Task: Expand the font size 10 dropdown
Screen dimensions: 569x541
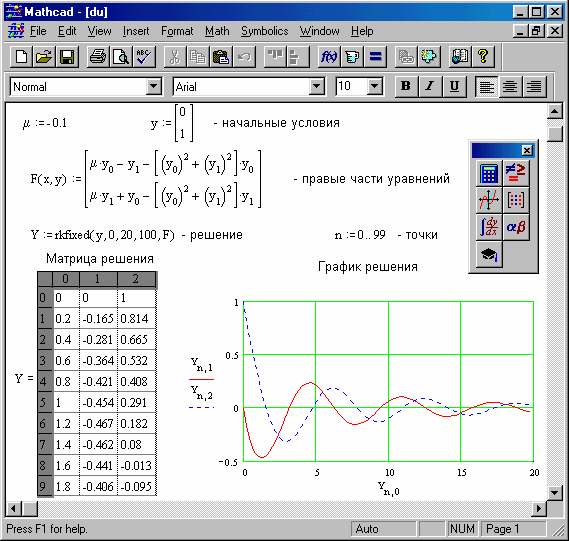Action: click(x=375, y=86)
